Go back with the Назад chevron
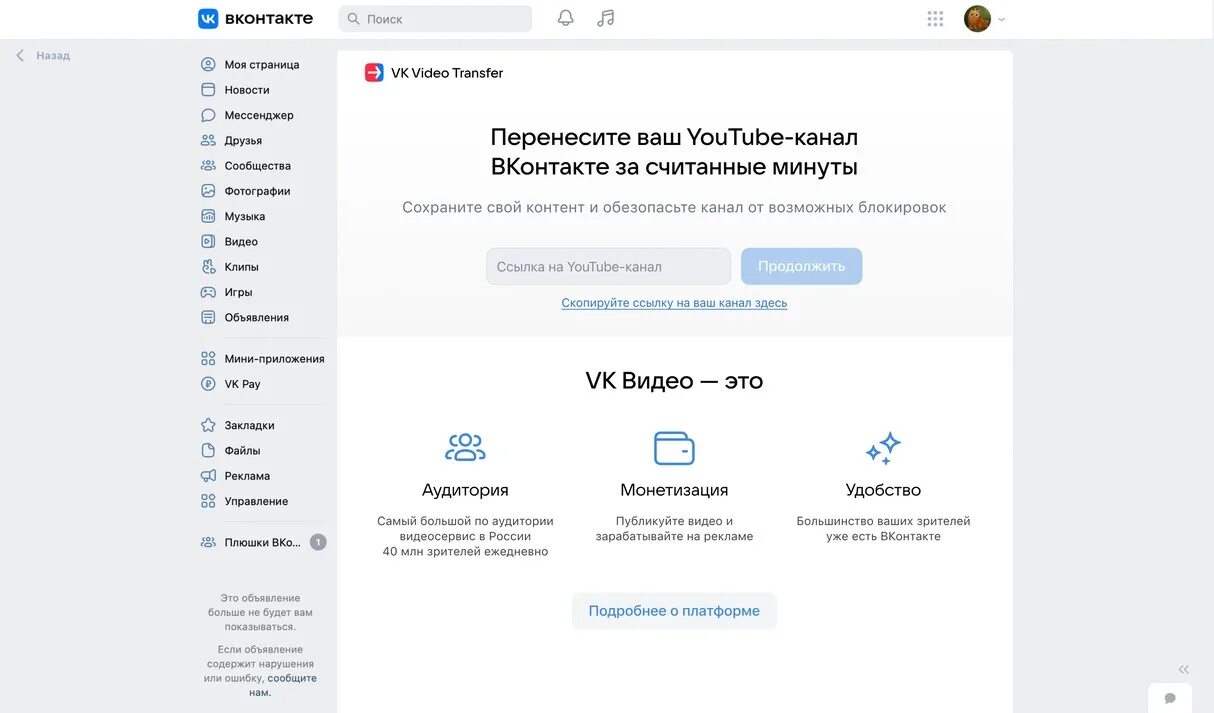 click(20, 56)
